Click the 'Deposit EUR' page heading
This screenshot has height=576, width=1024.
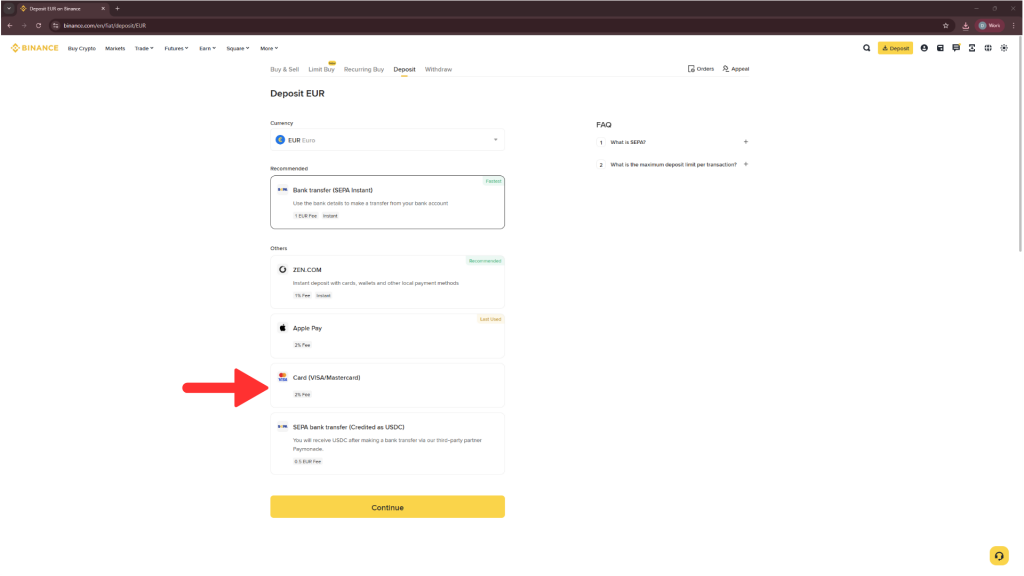click(297, 93)
